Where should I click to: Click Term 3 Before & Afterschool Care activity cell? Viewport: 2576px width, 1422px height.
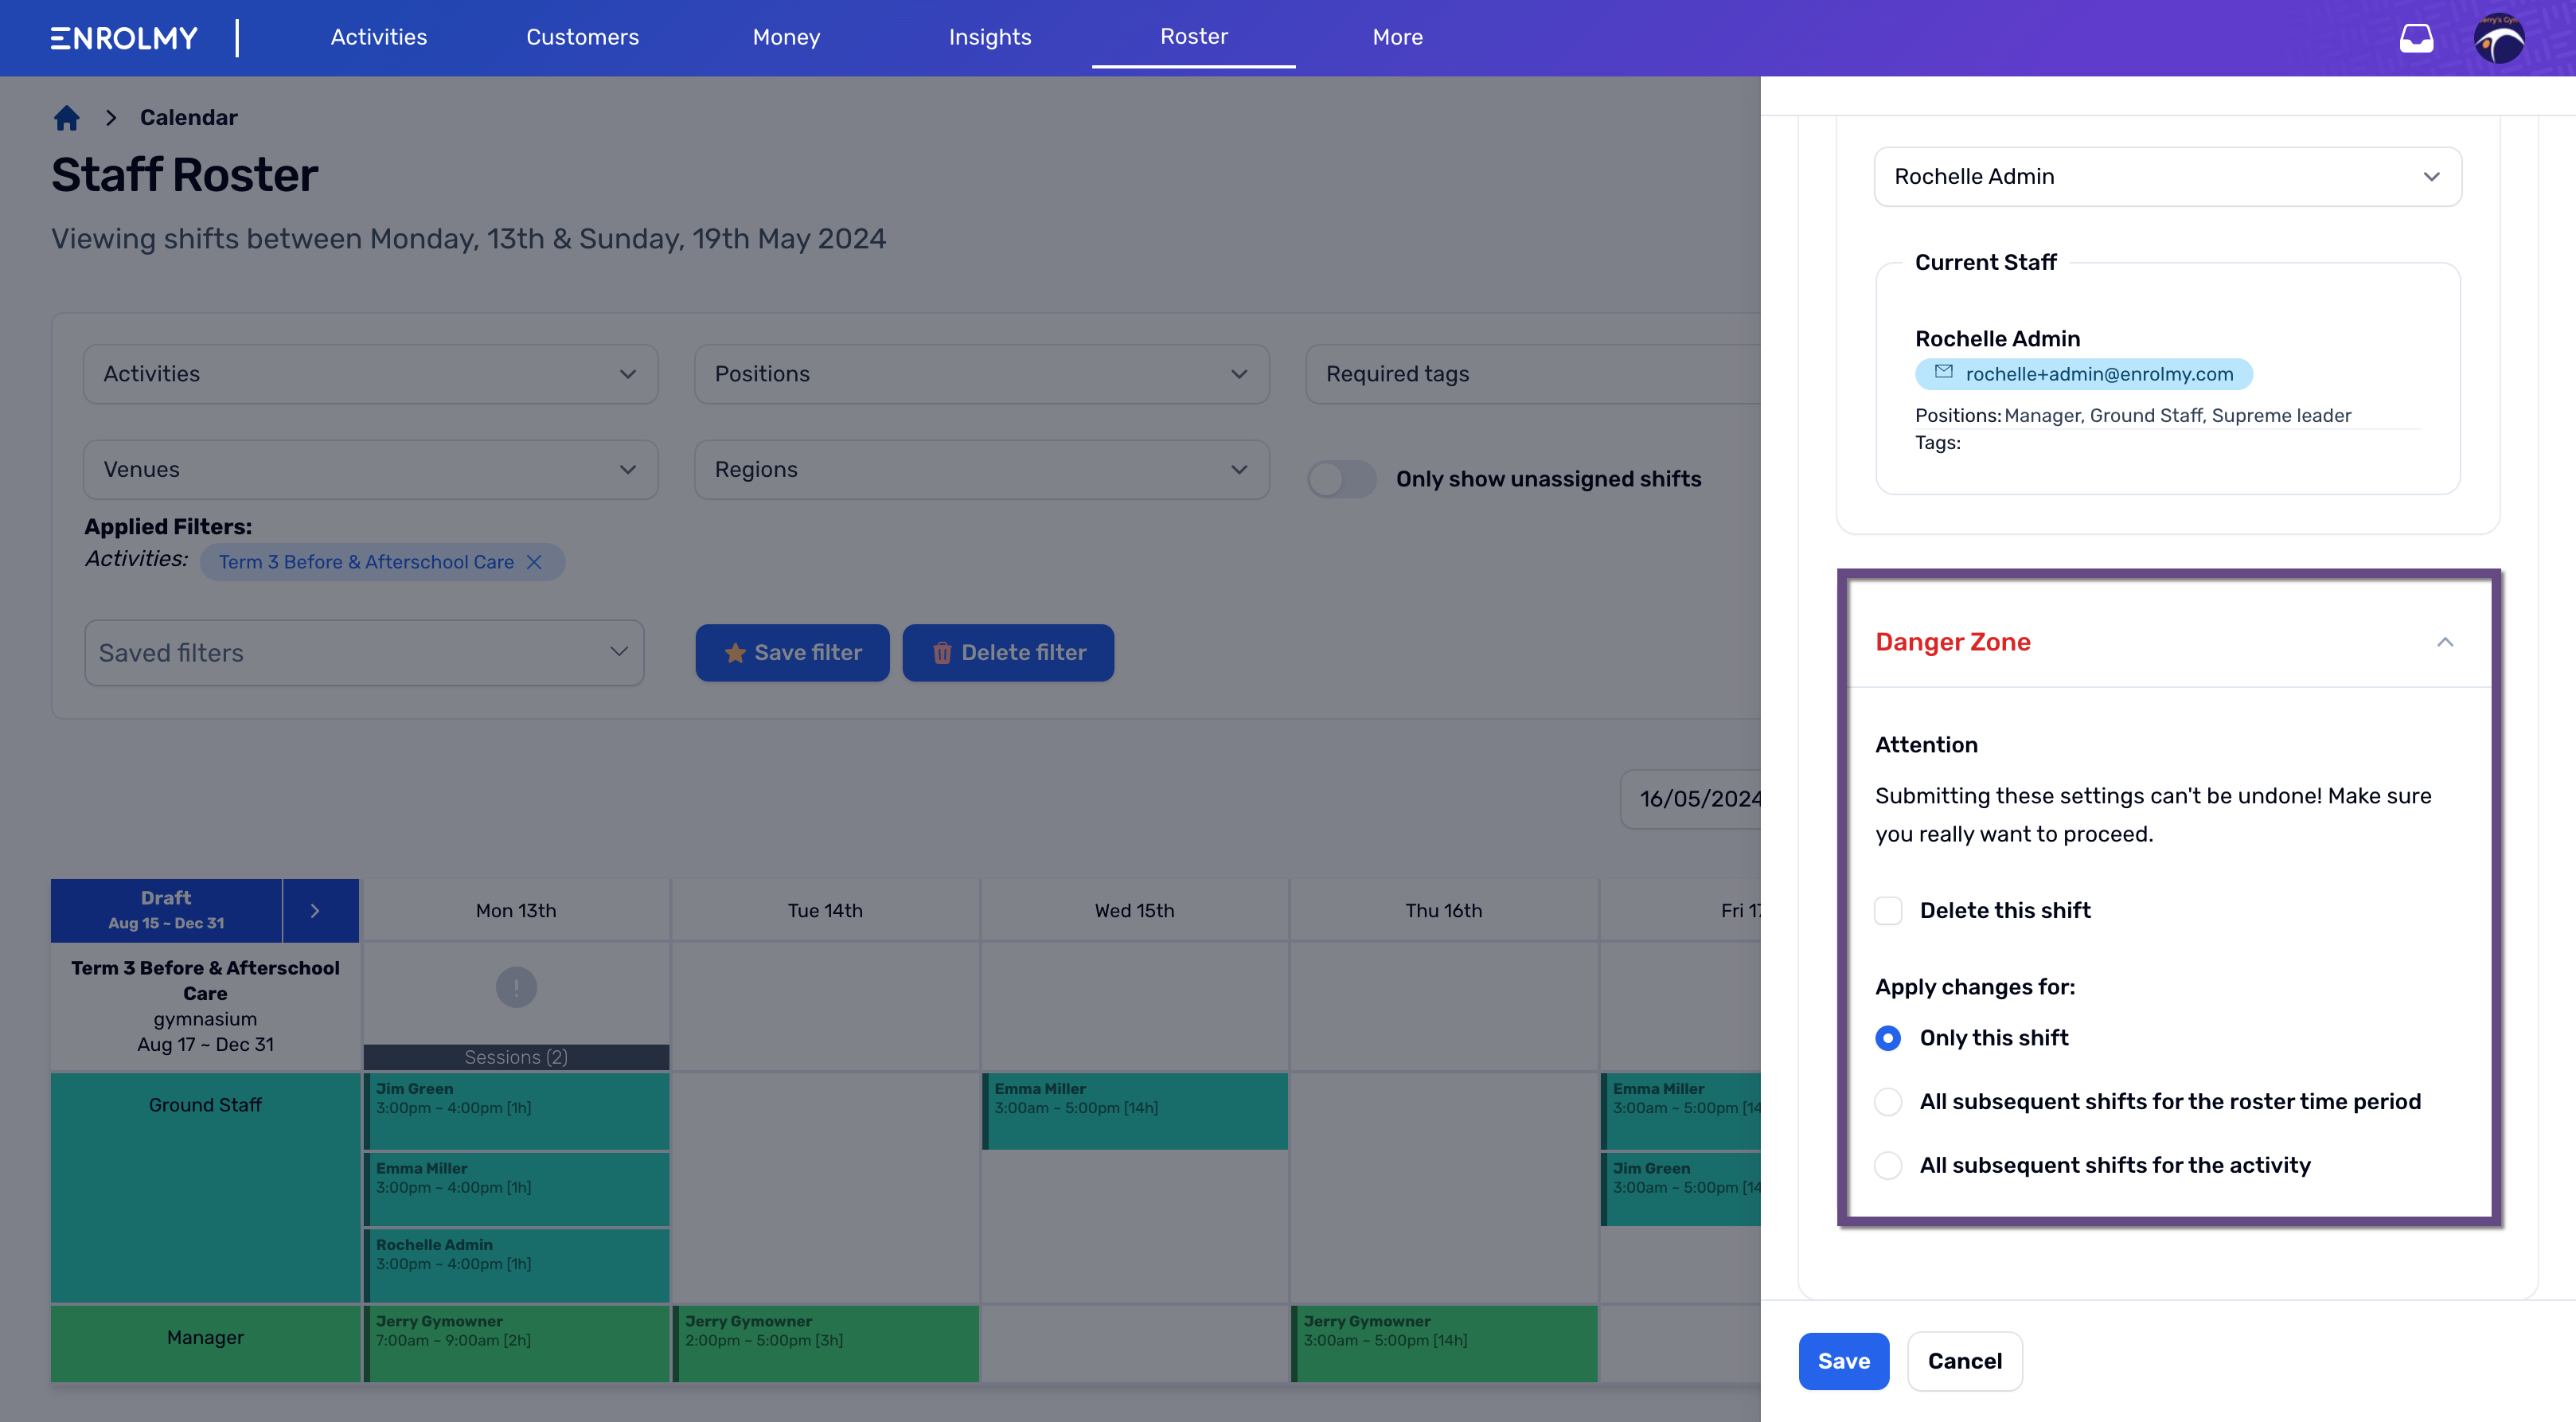coord(205,1006)
